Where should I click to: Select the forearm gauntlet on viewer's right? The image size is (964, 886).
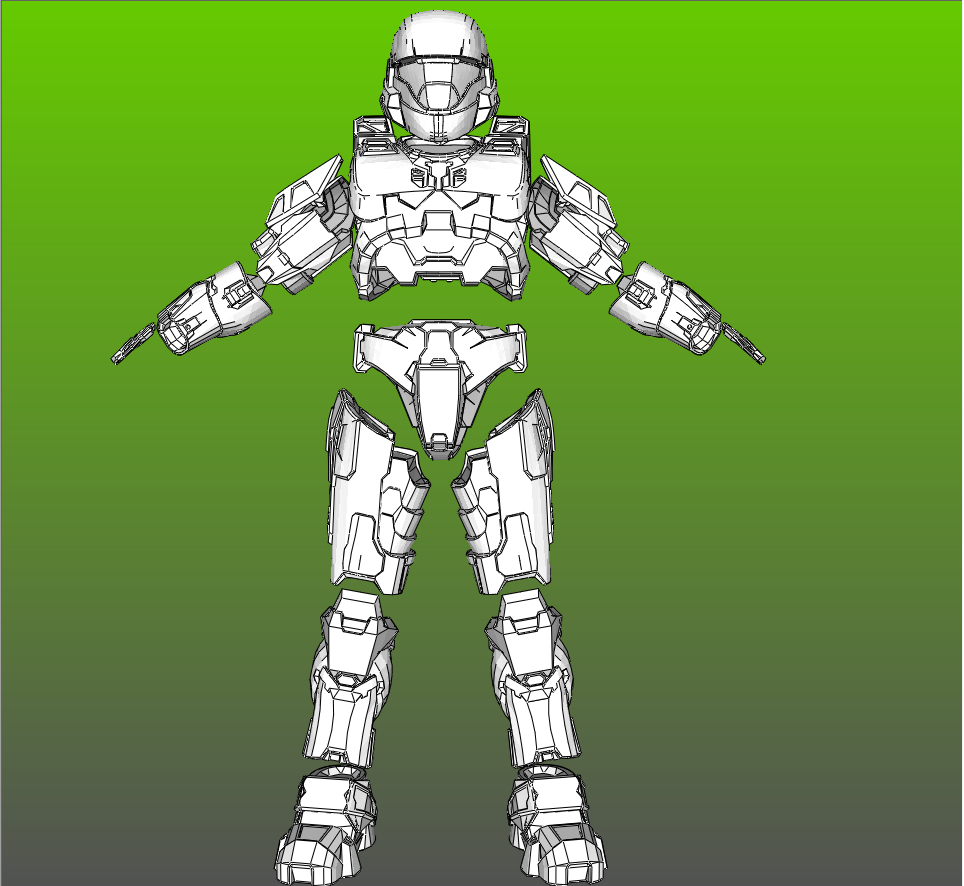[x=667, y=307]
